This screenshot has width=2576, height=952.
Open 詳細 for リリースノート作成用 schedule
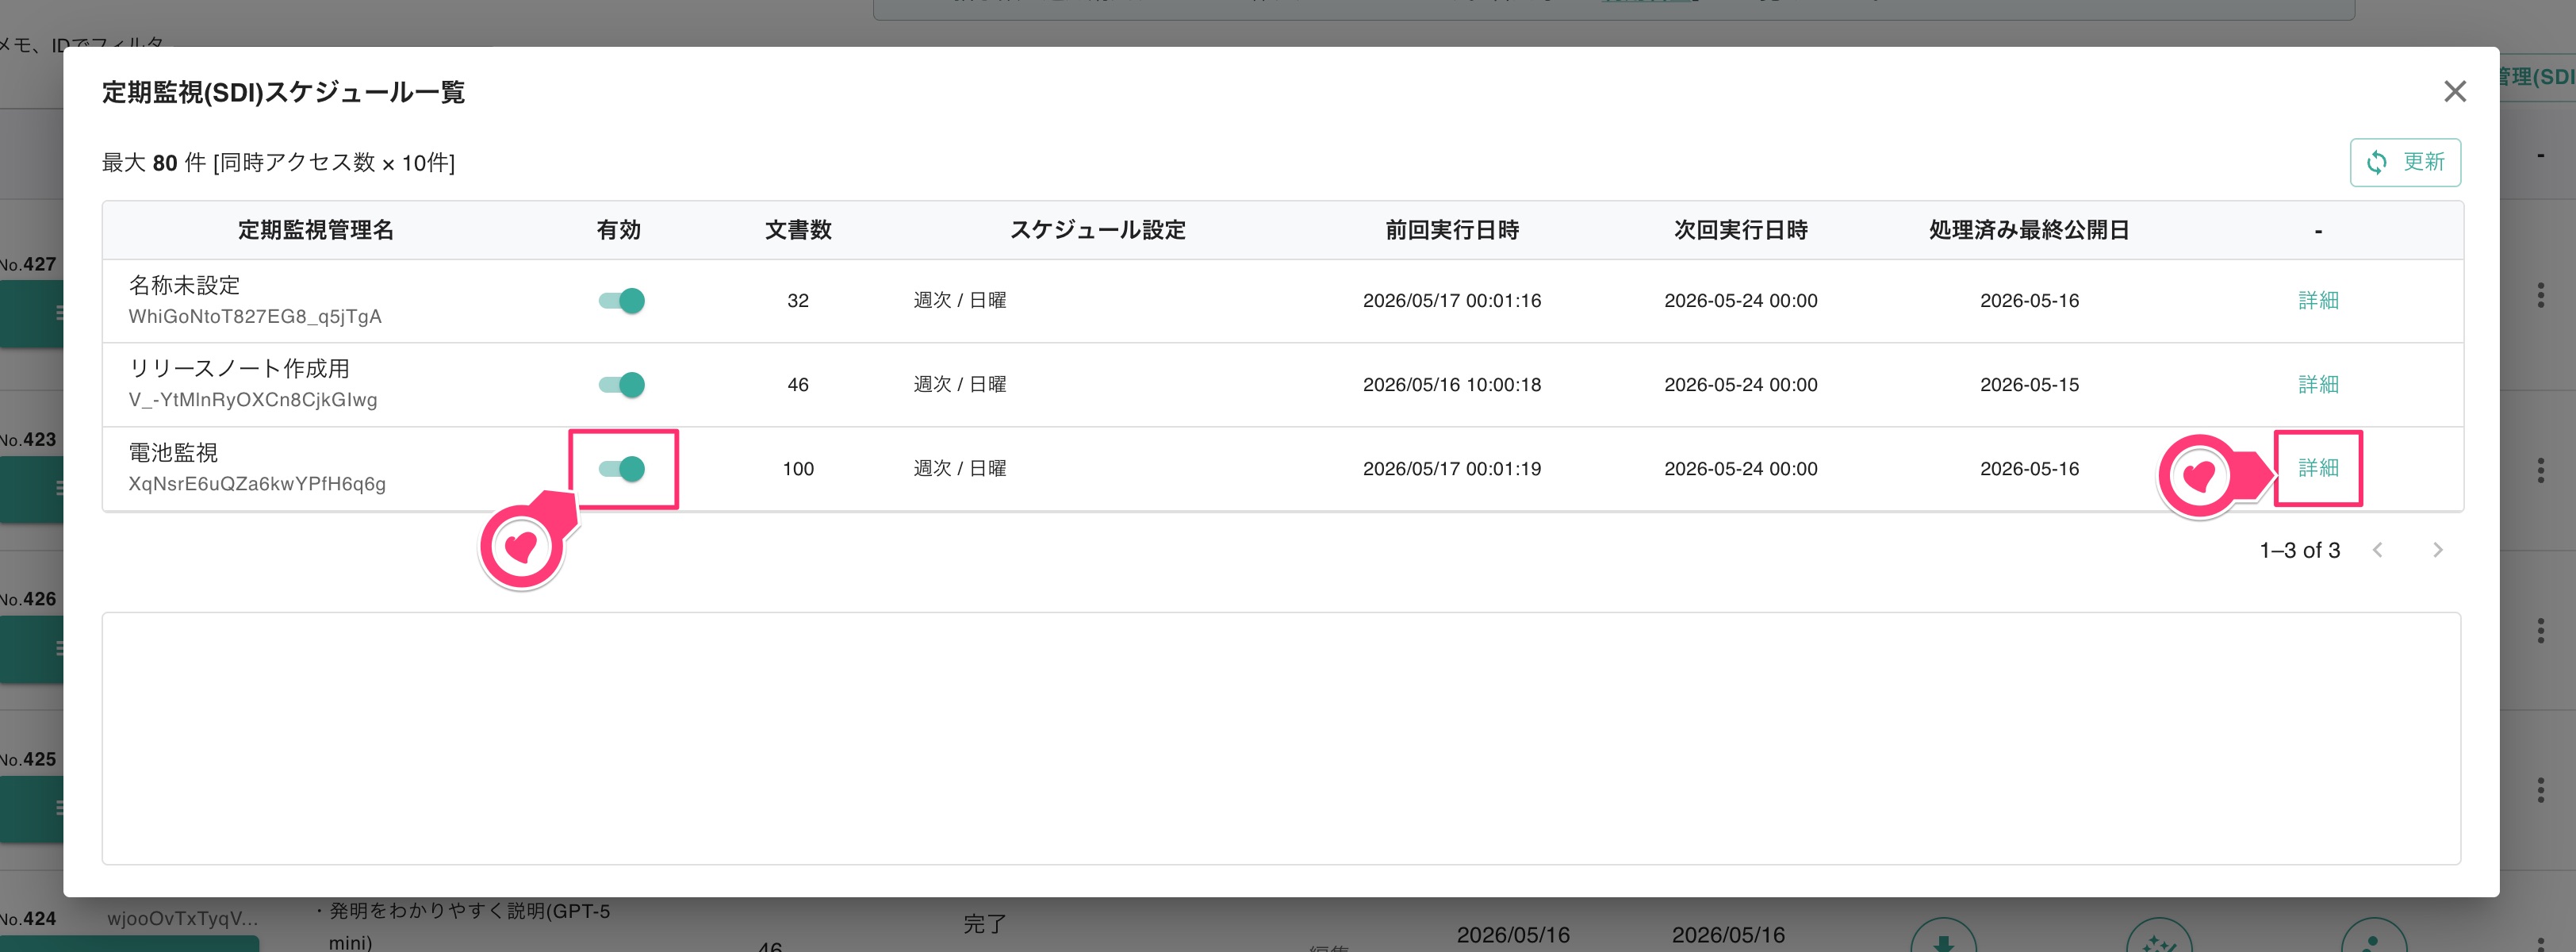point(2318,384)
